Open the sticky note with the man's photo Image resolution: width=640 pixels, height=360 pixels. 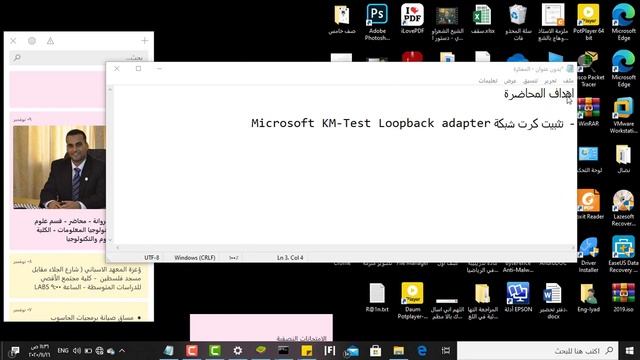click(x=58, y=181)
